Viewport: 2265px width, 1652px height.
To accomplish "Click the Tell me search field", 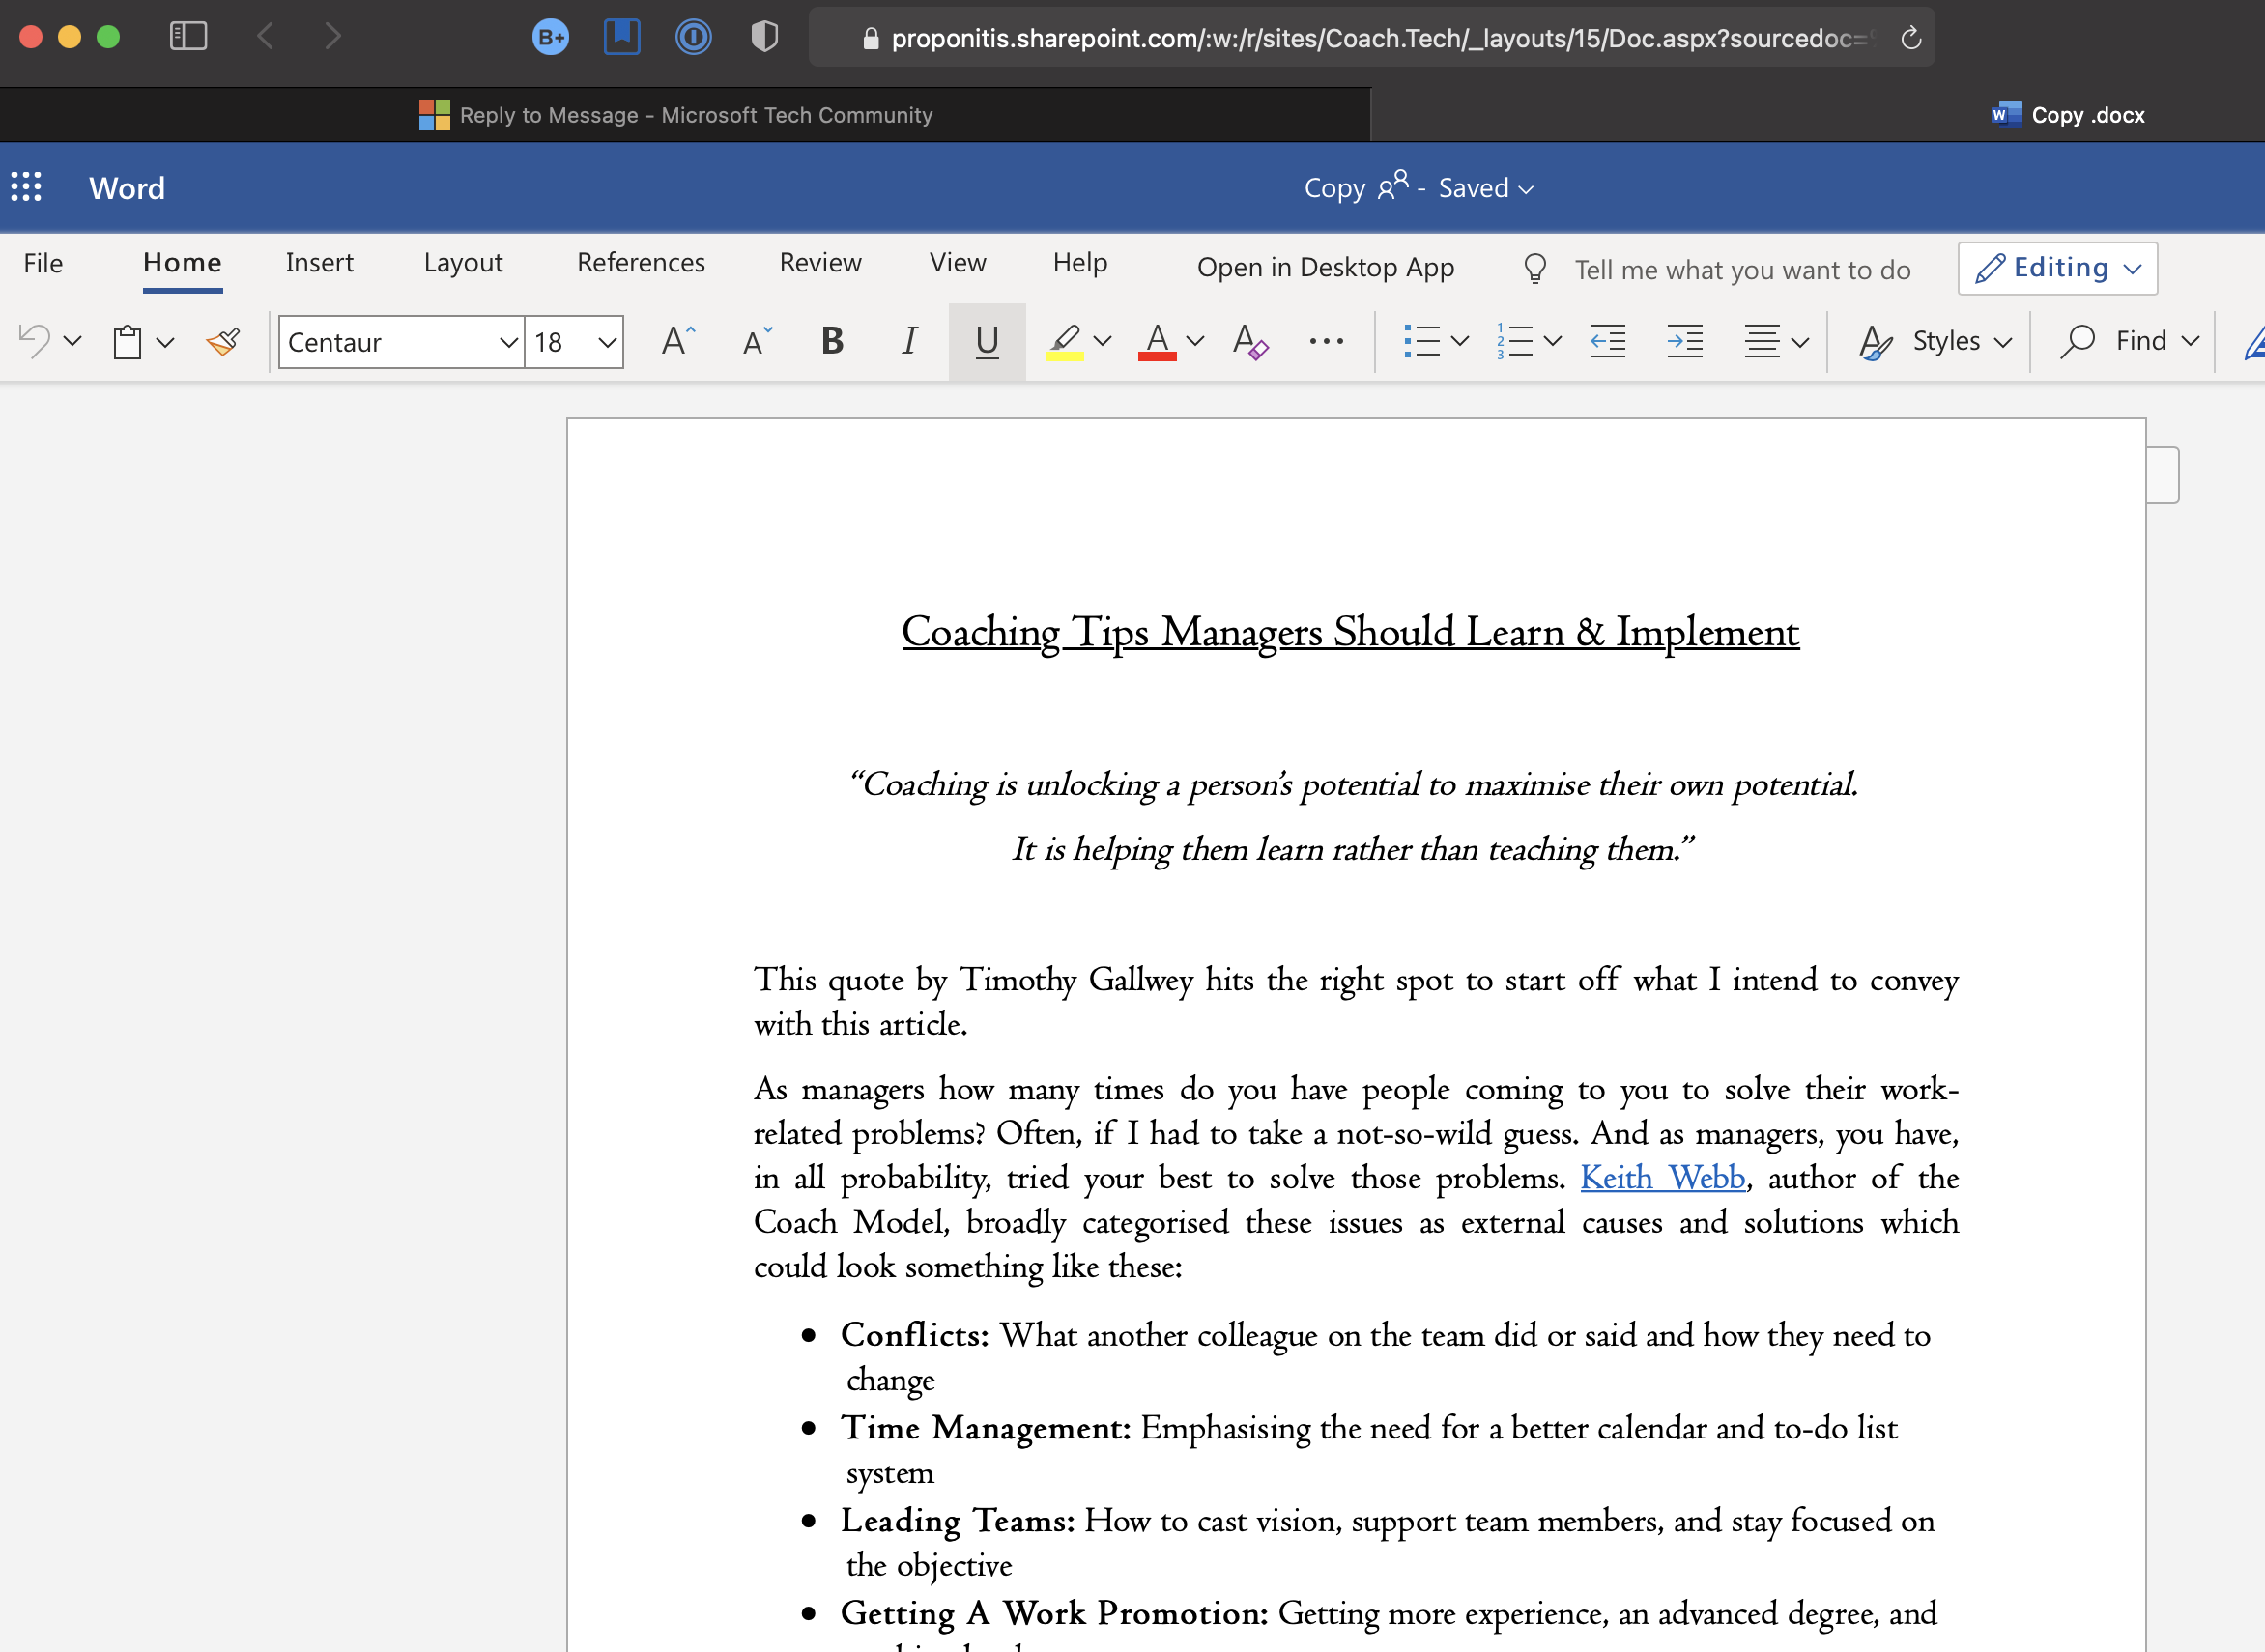I will coord(1742,269).
